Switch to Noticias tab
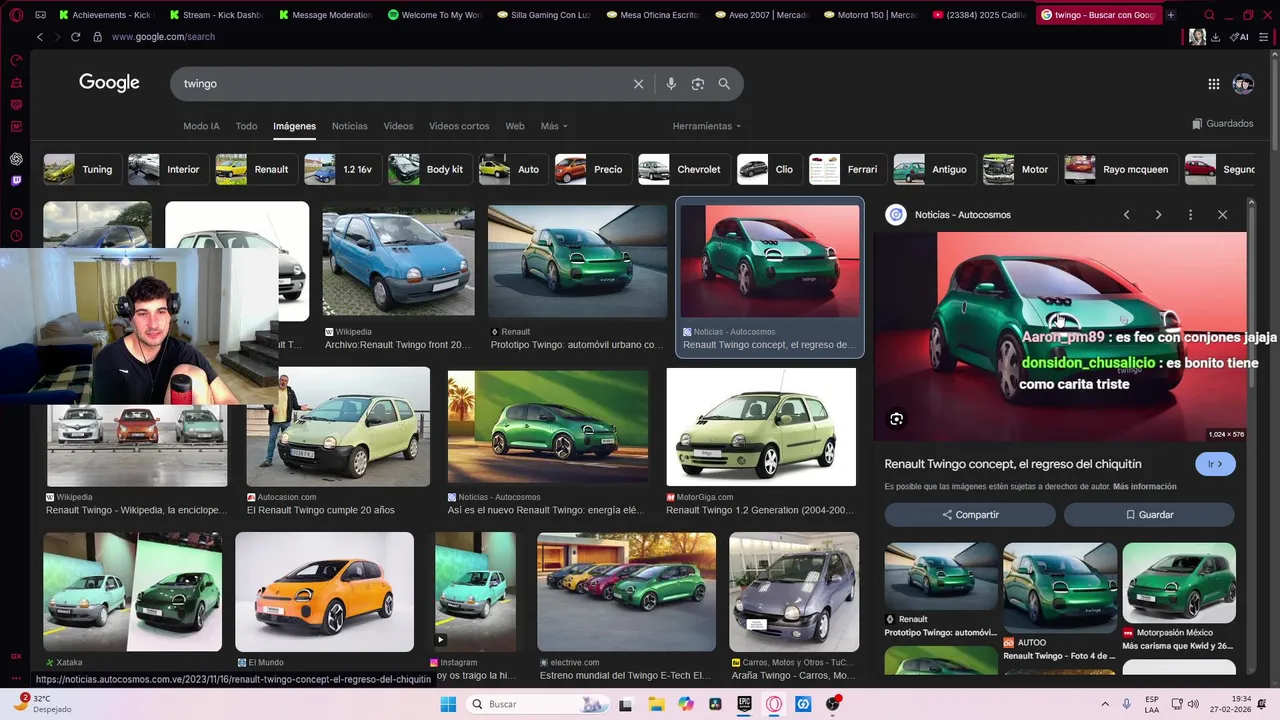Viewport: 1280px width, 720px height. (x=350, y=126)
